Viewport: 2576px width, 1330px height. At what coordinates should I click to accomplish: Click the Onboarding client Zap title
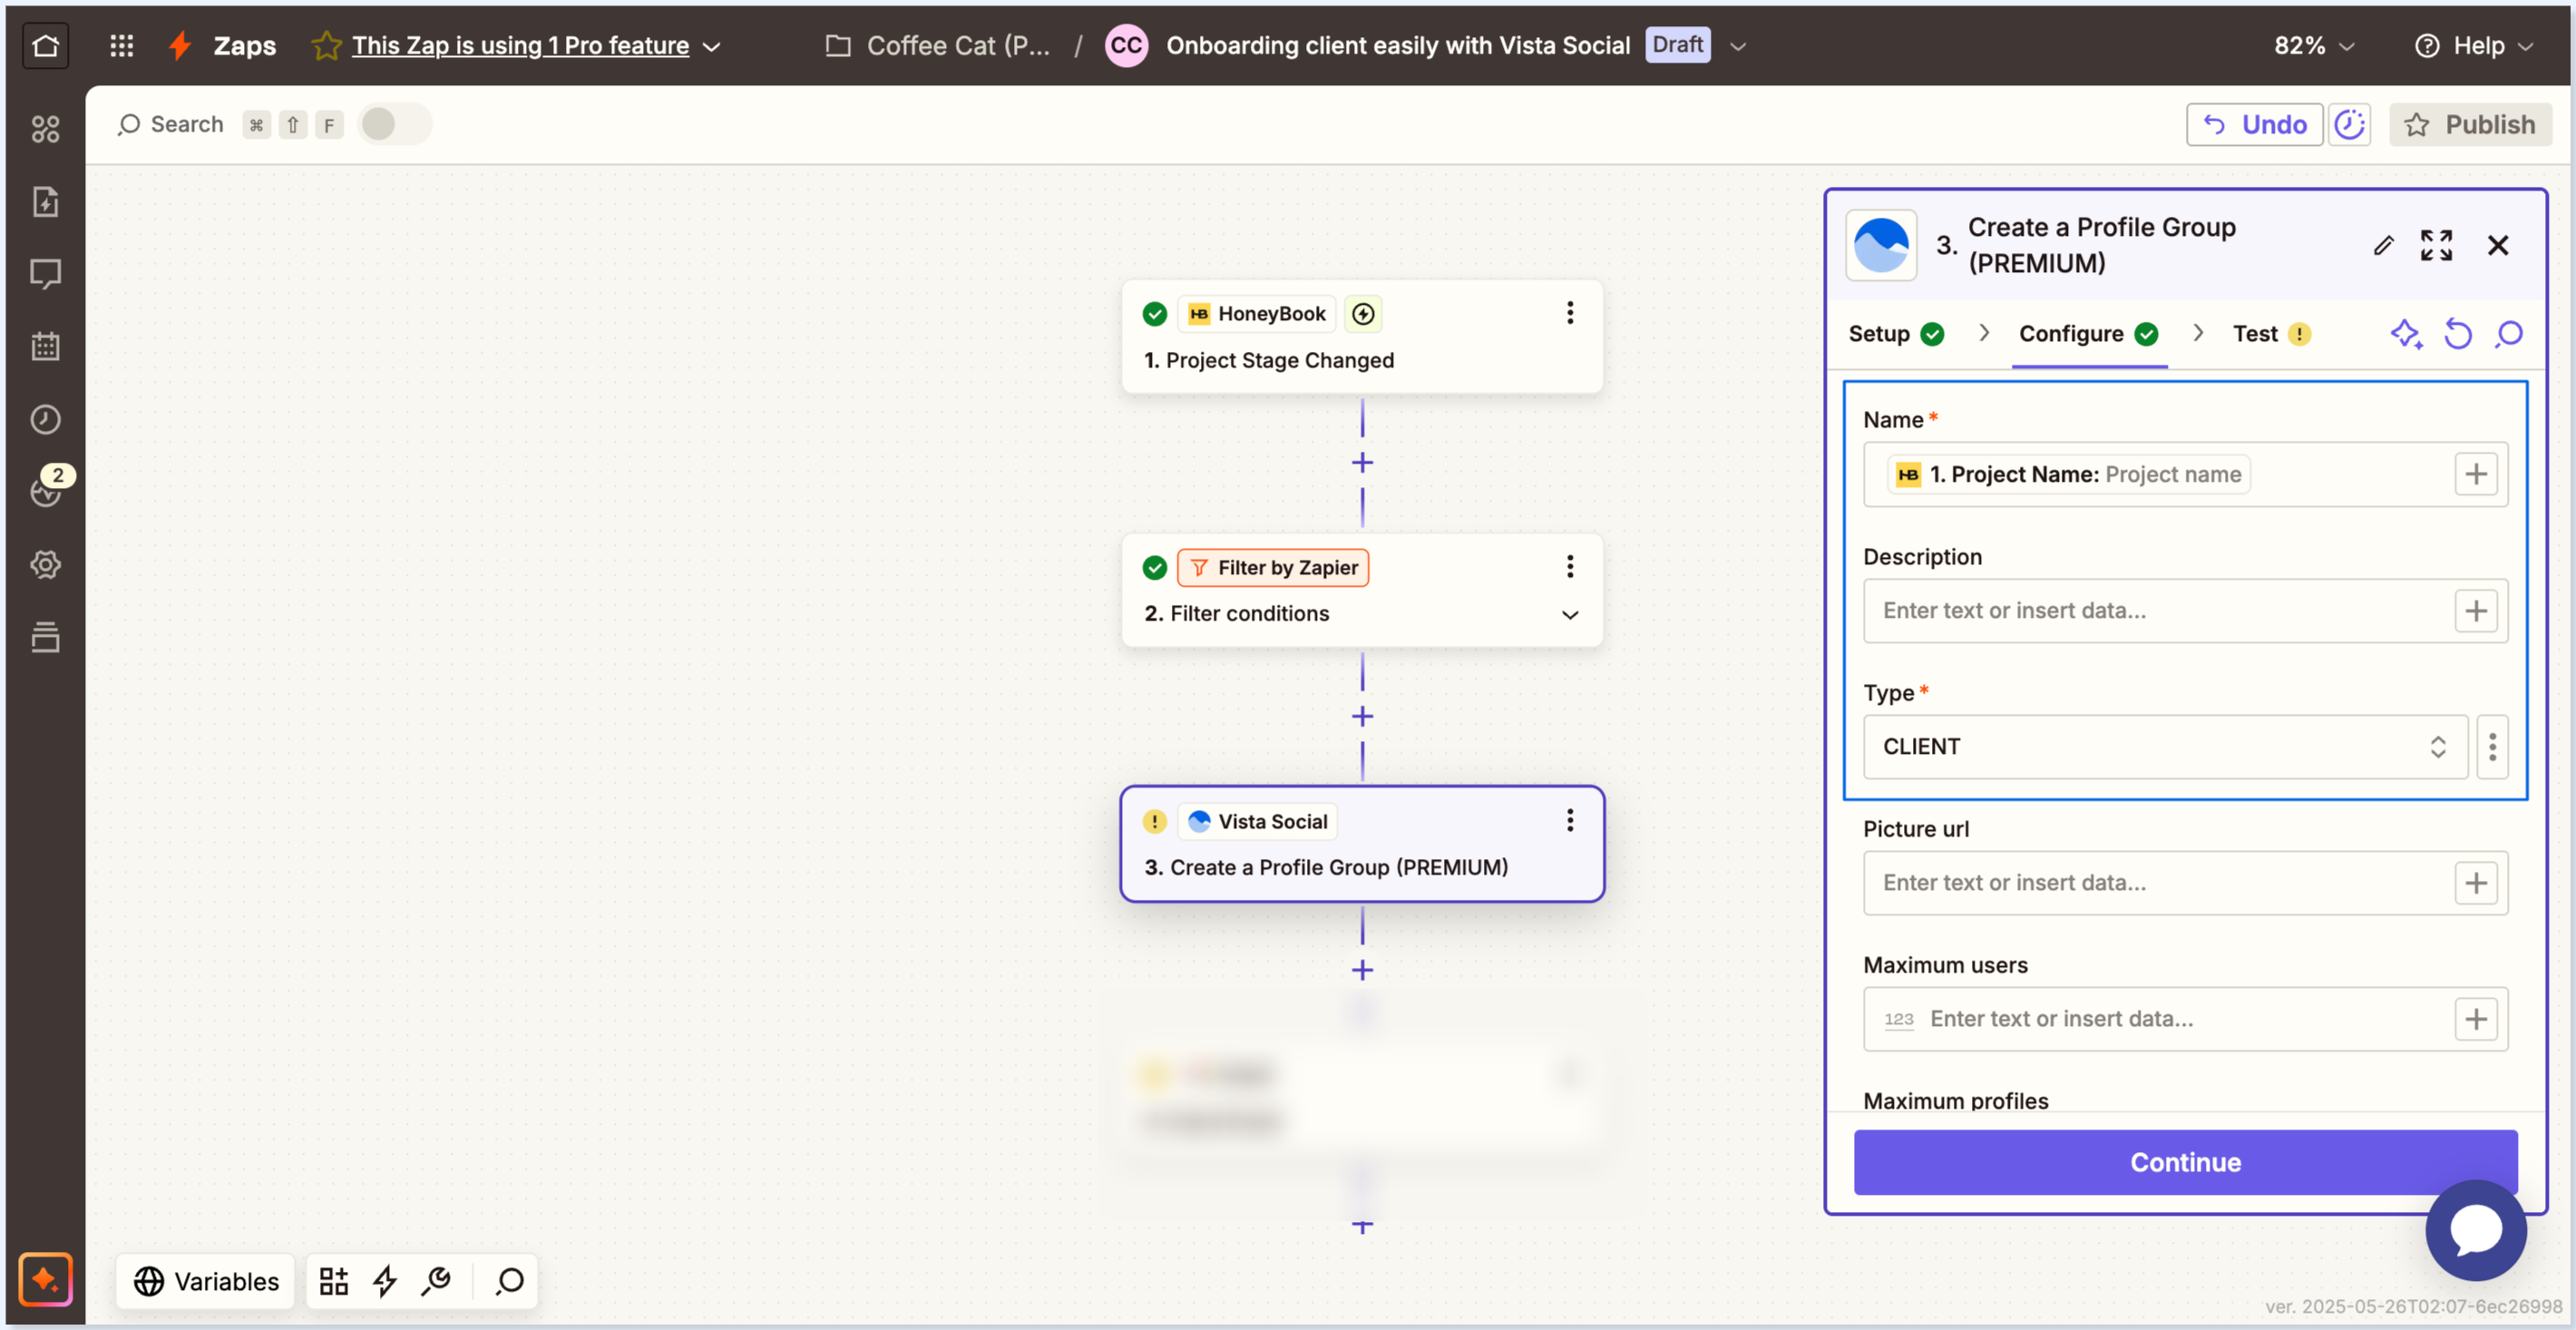click(x=1397, y=46)
